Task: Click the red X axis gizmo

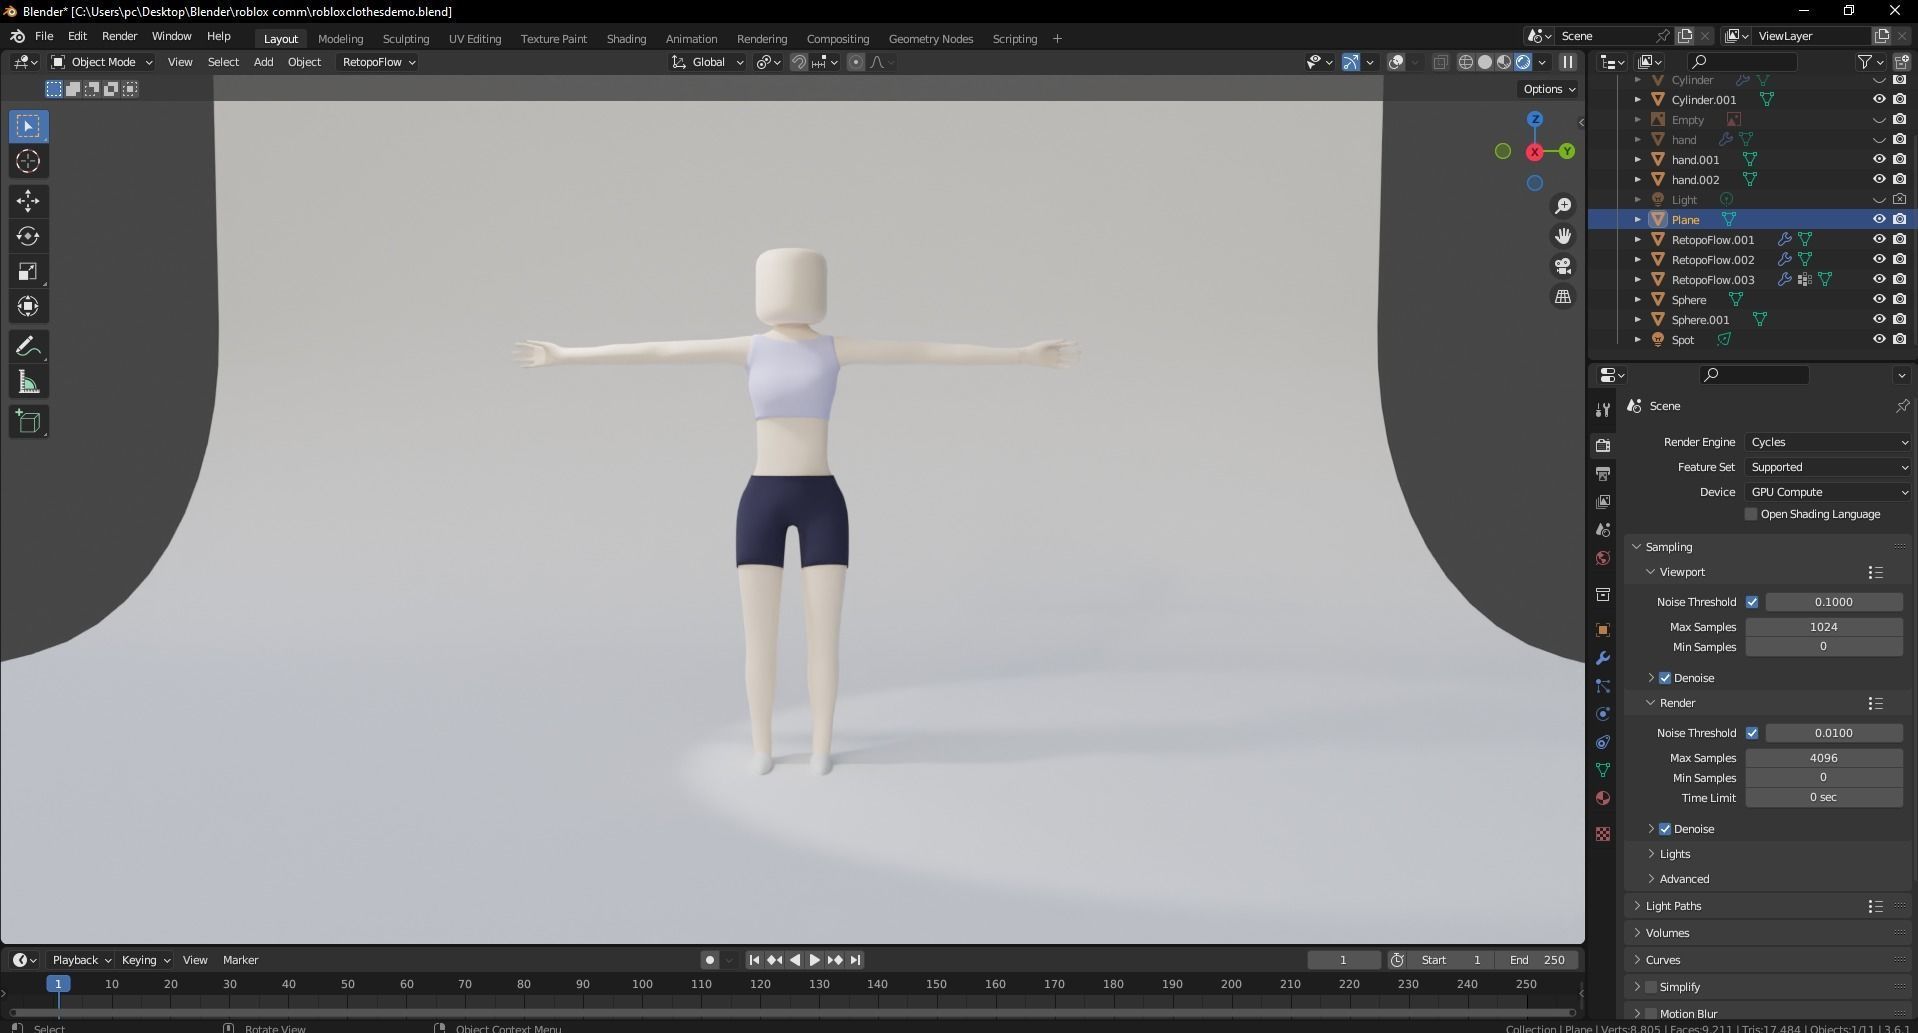Action: [x=1534, y=152]
